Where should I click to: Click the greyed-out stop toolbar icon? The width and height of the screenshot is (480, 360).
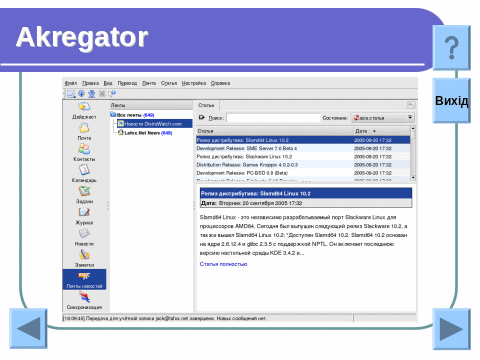click(102, 94)
